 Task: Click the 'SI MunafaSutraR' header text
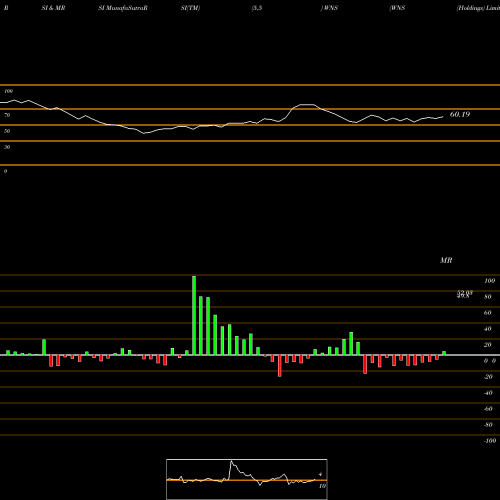(123, 8)
